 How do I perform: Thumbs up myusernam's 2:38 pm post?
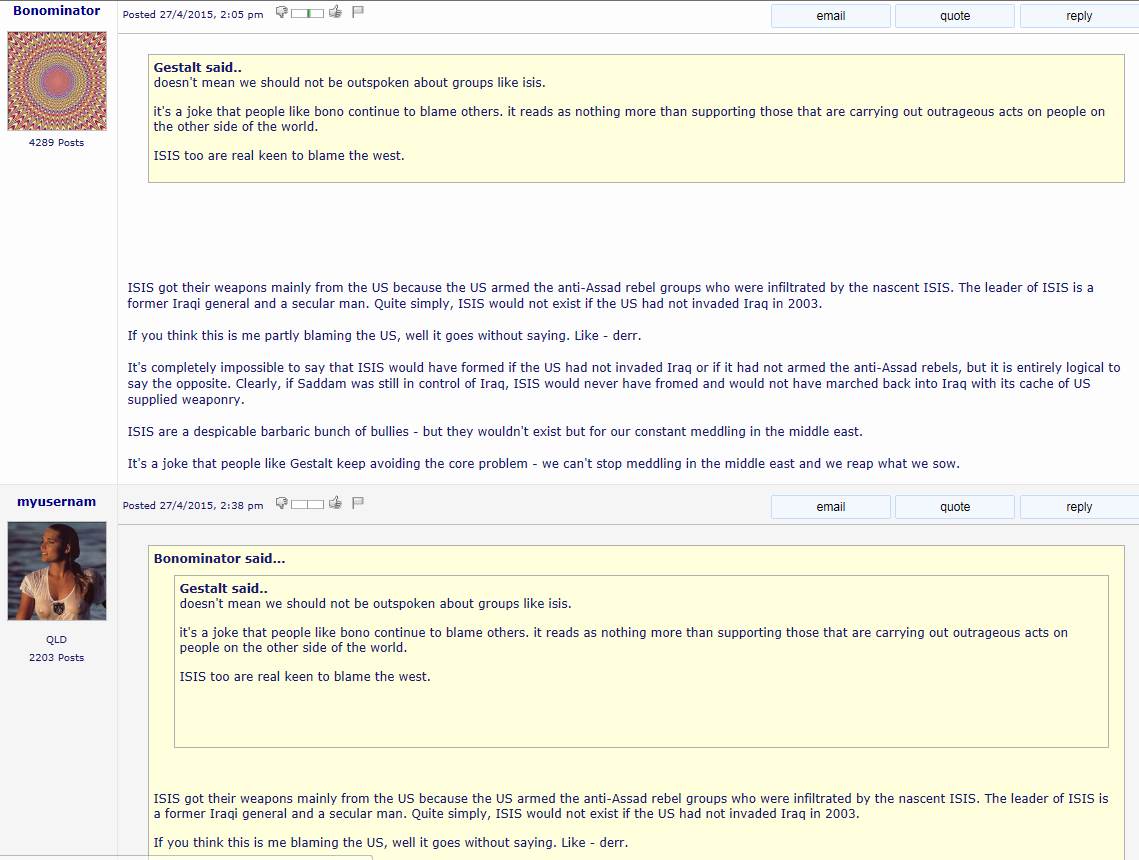pos(335,503)
